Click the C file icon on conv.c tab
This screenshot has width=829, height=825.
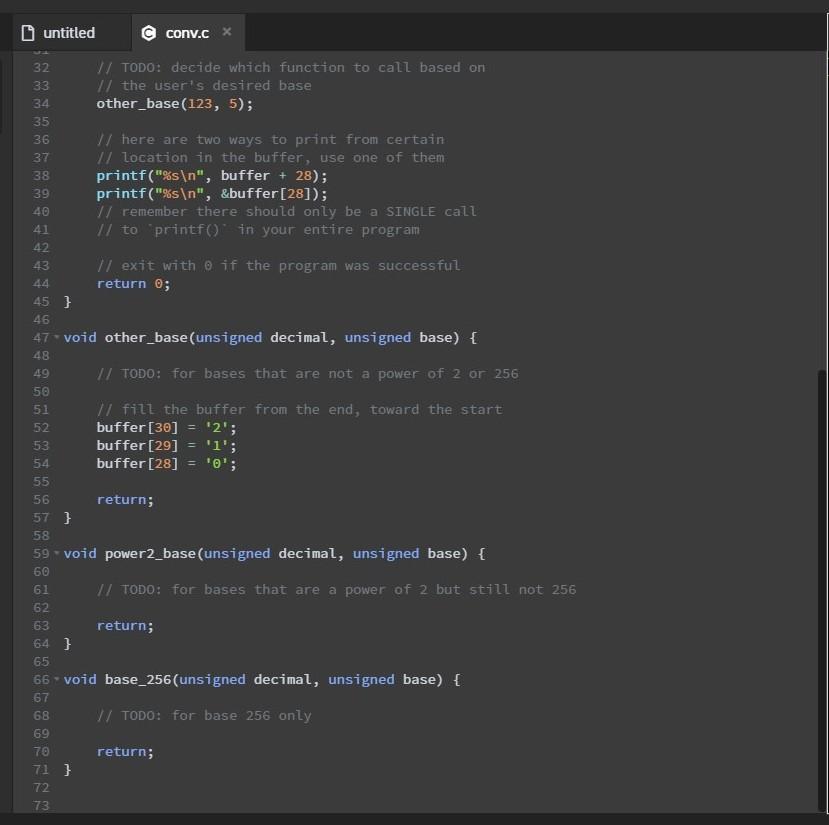pos(149,33)
